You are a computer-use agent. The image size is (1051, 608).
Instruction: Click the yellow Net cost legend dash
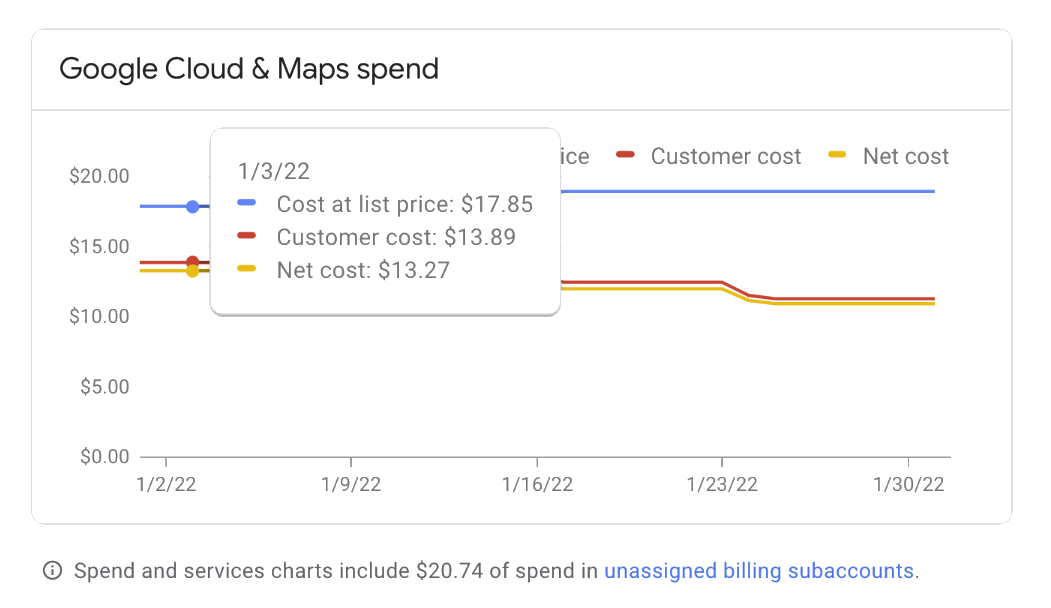838,156
